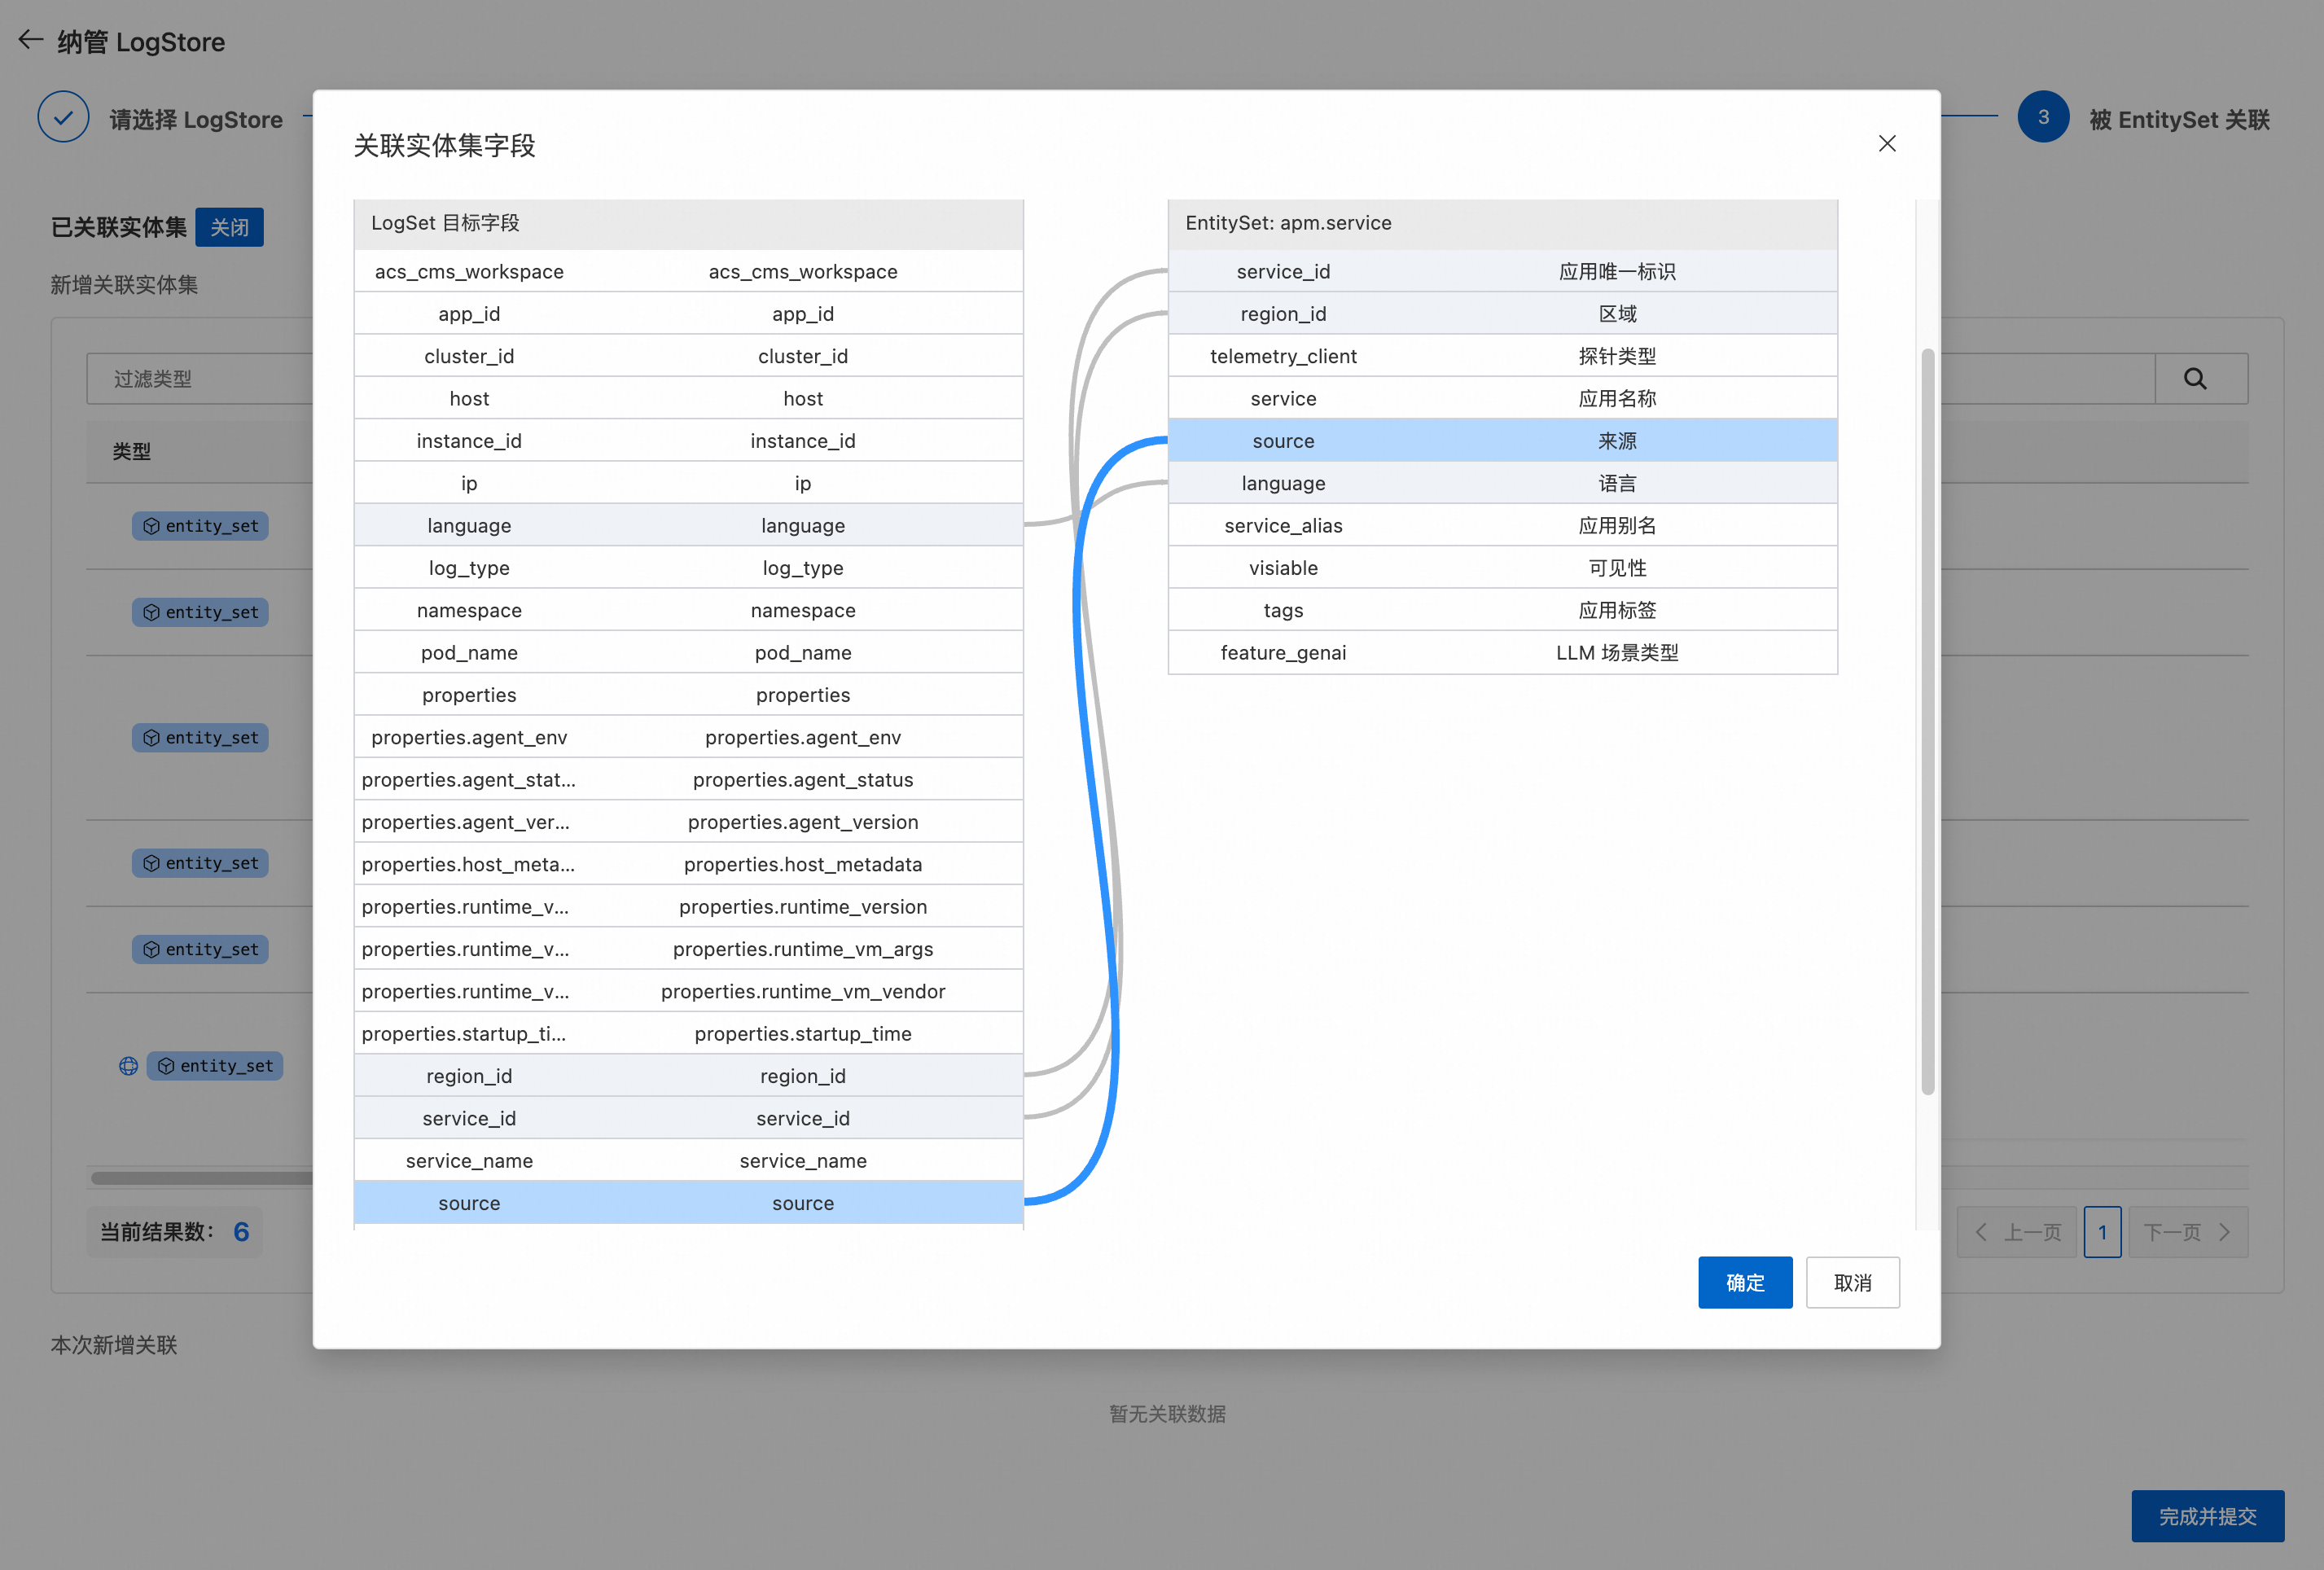Click the search magnifier icon

pos(2194,379)
